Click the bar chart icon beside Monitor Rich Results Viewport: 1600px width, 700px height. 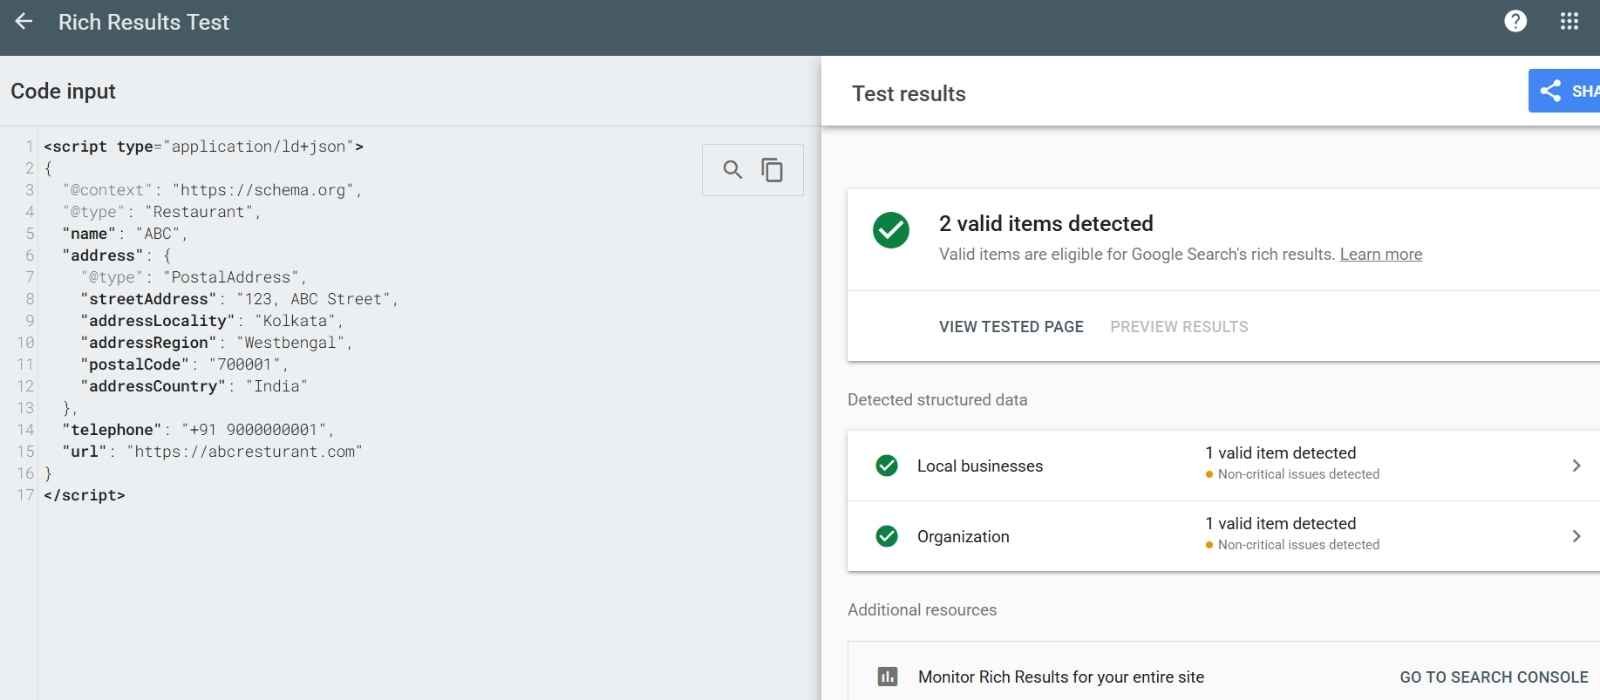coord(887,677)
